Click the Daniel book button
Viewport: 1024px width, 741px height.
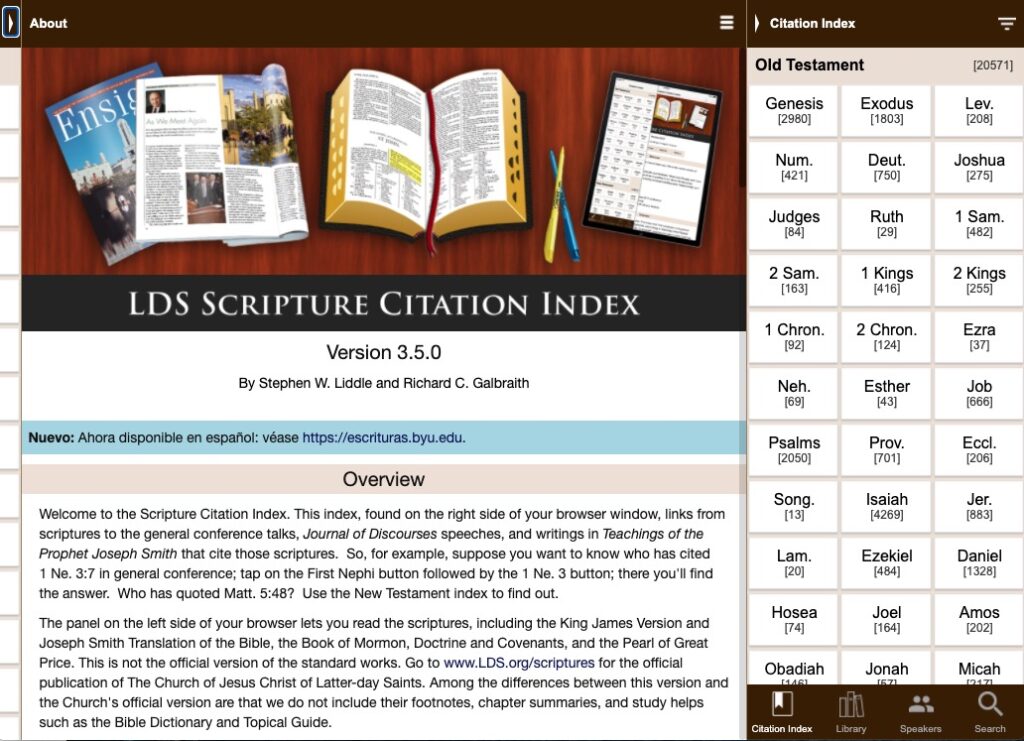978,562
